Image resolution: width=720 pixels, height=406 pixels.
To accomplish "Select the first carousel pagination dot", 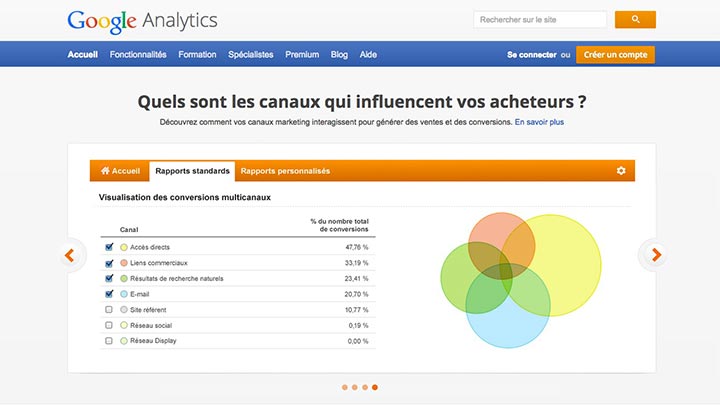I will (x=345, y=387).
